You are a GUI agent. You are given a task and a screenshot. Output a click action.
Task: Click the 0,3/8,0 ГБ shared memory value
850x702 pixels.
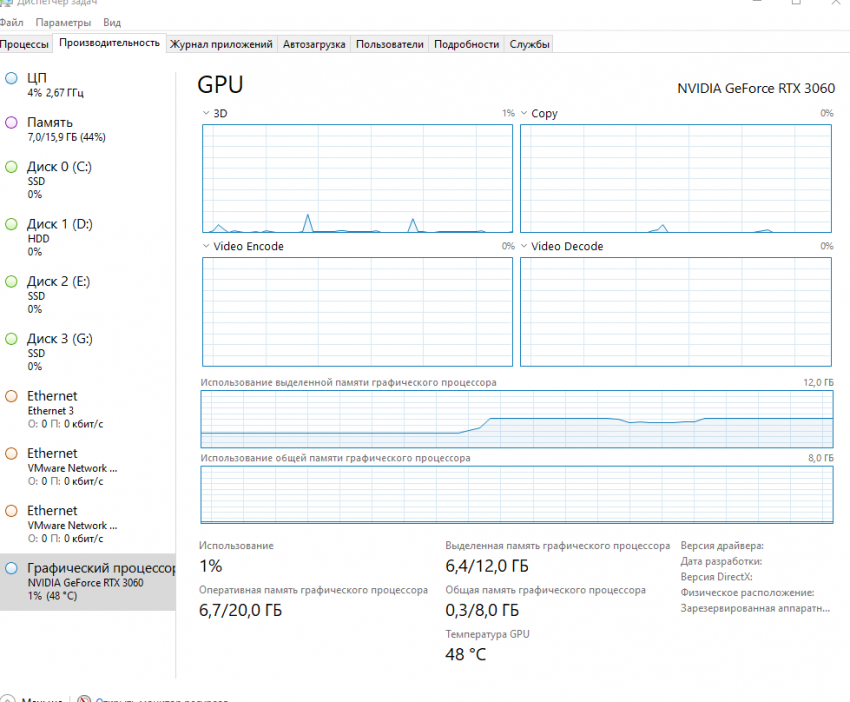[482, 610]
